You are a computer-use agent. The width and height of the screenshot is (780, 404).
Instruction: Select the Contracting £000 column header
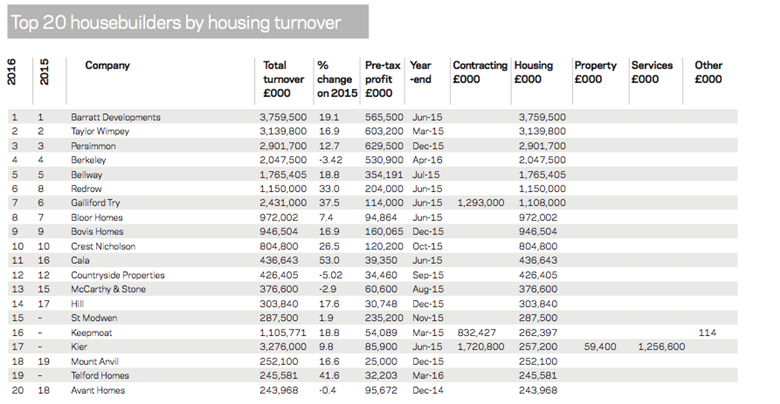(x=478, y=72)
